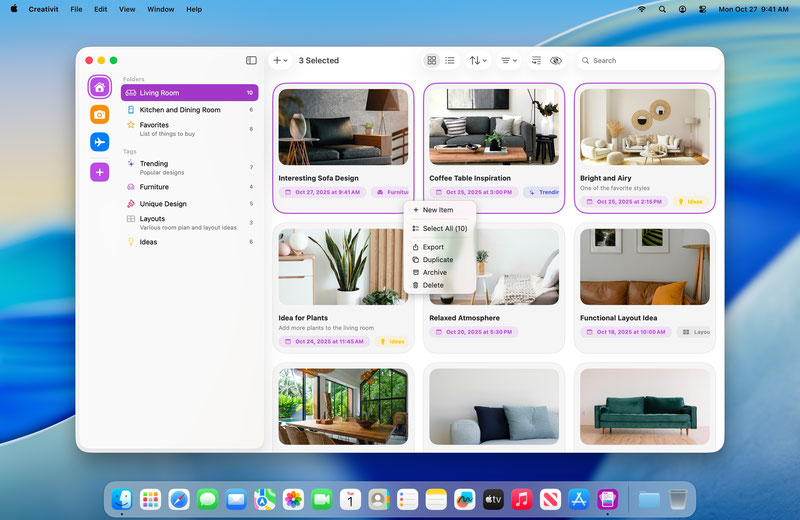Screen dimensions: 800x520
Task: Click the purple plus add-library button
Action: [99, 172]
